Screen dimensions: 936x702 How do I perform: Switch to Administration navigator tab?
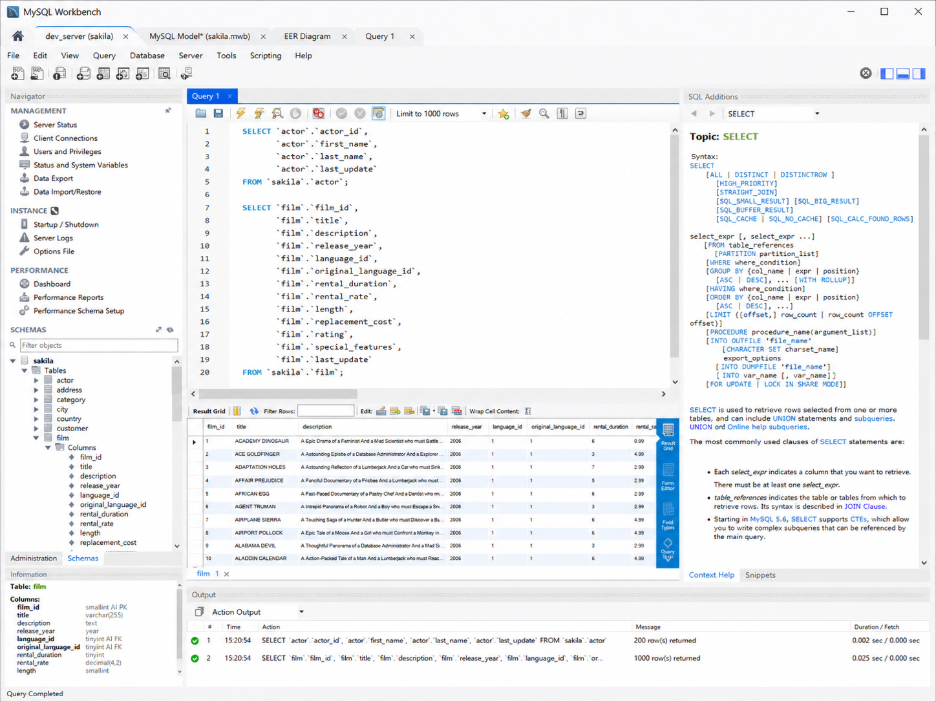(x=33, y=558)
